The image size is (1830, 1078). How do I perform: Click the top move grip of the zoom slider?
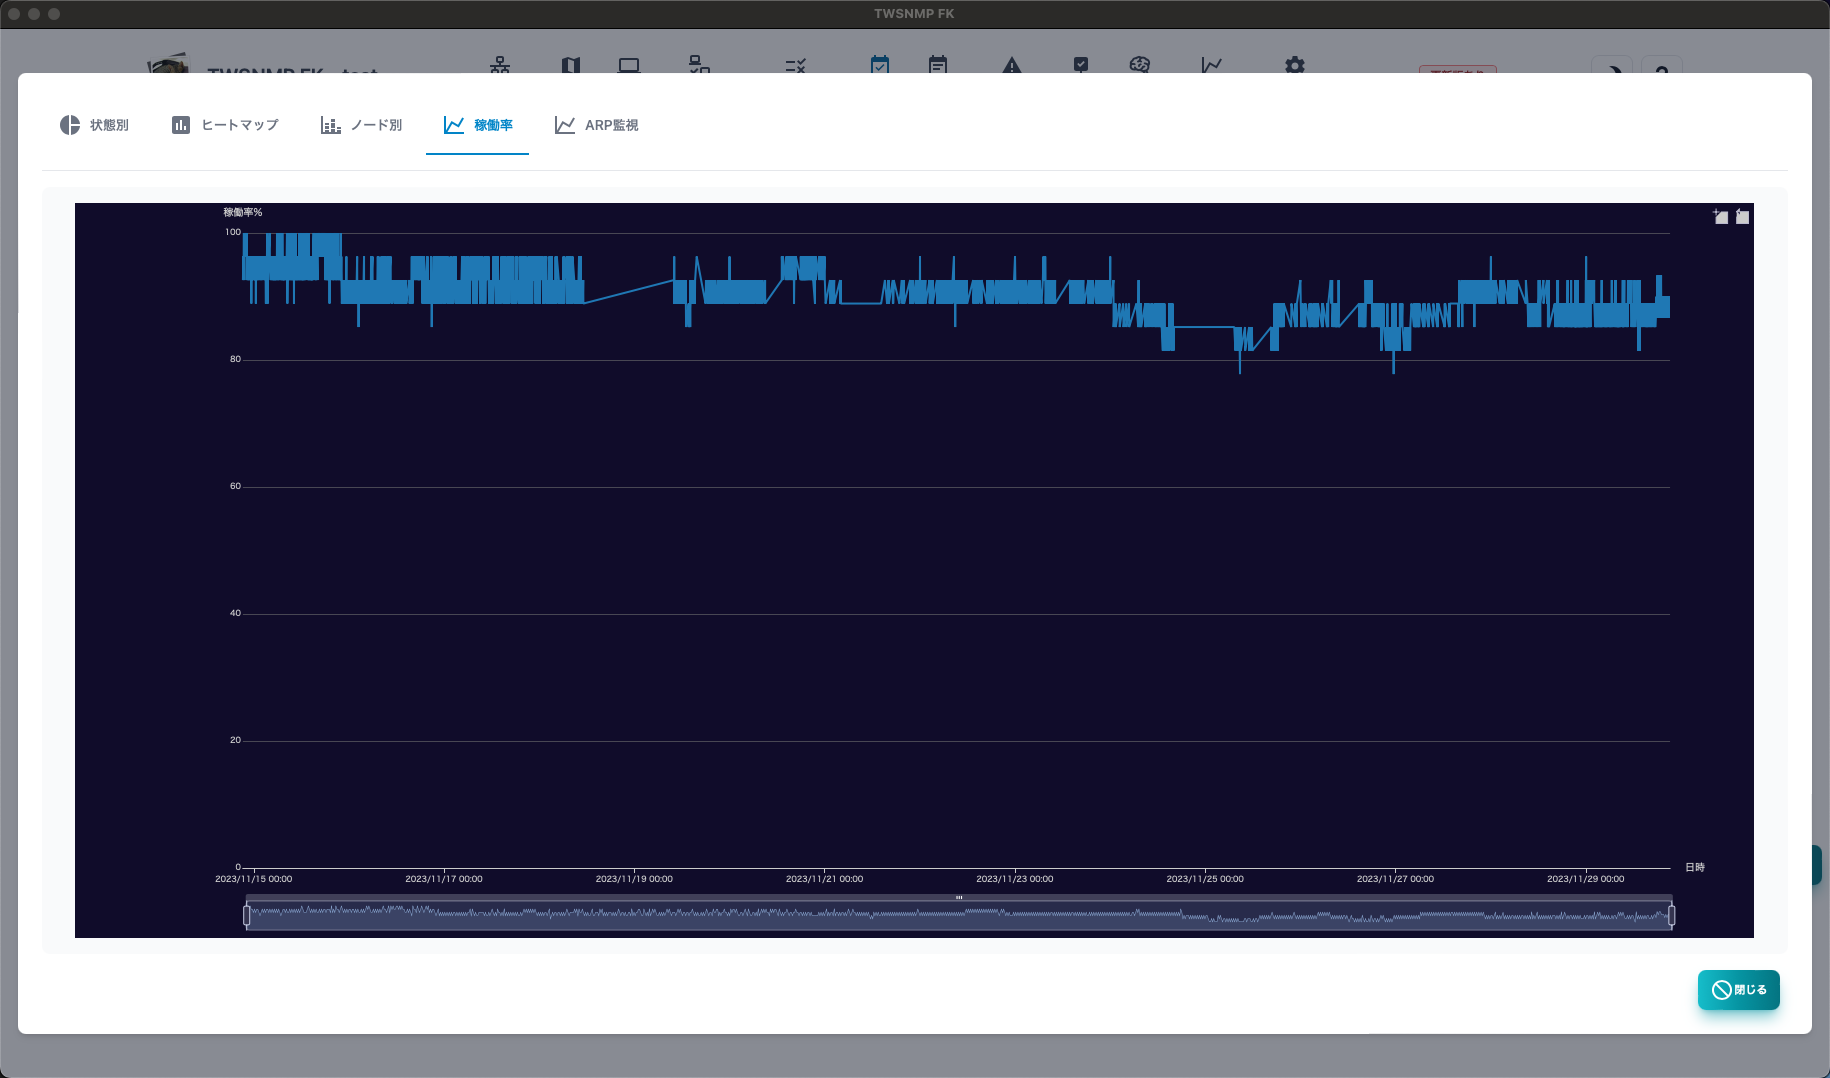tap(959, 897)
